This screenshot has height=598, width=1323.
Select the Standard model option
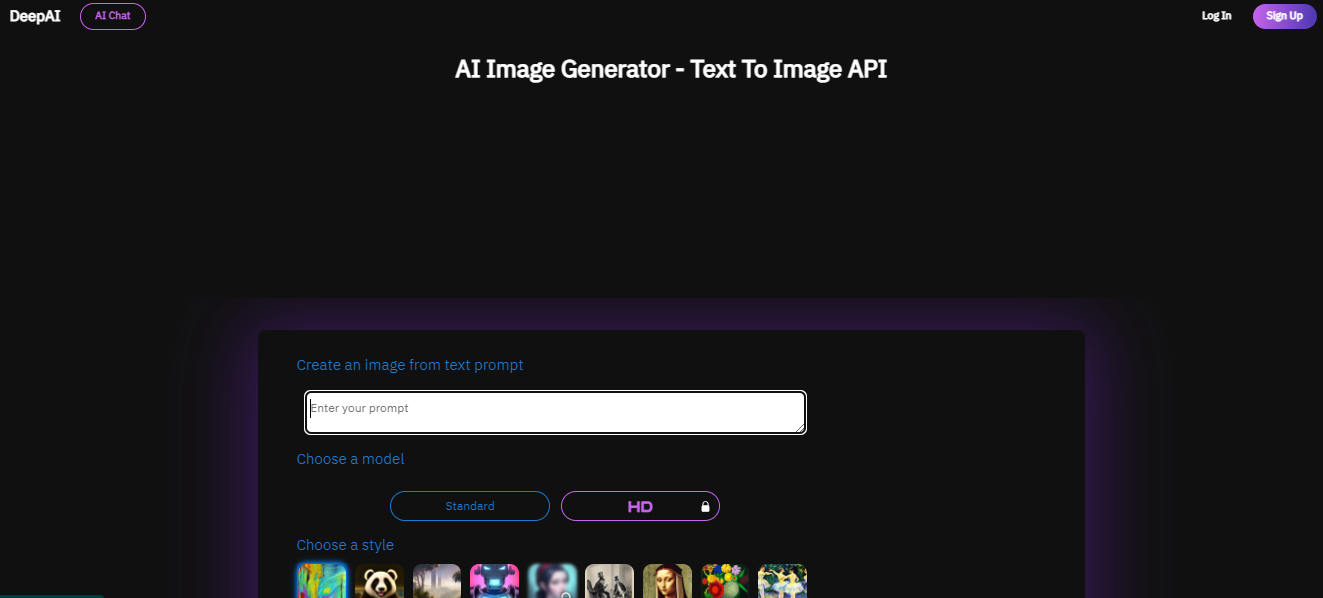click(x=470, y=506)
